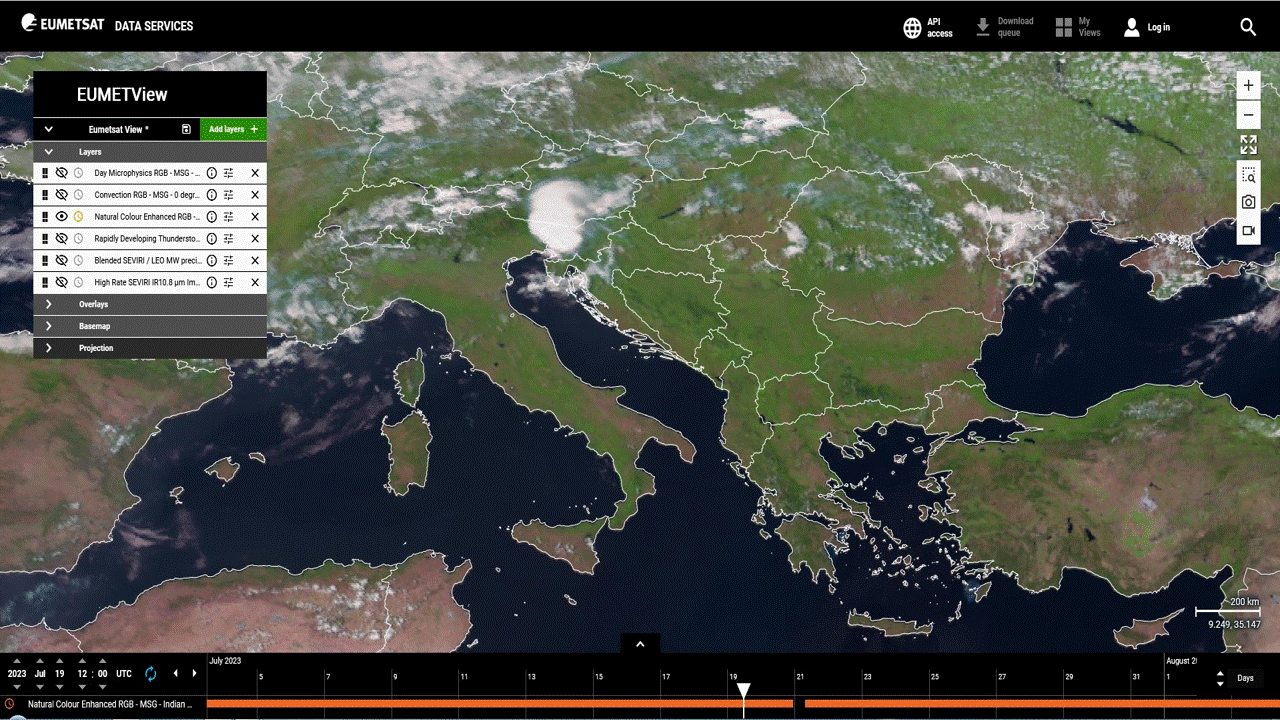Open the Download queue
The image size is (1280, 720).
1005,27
